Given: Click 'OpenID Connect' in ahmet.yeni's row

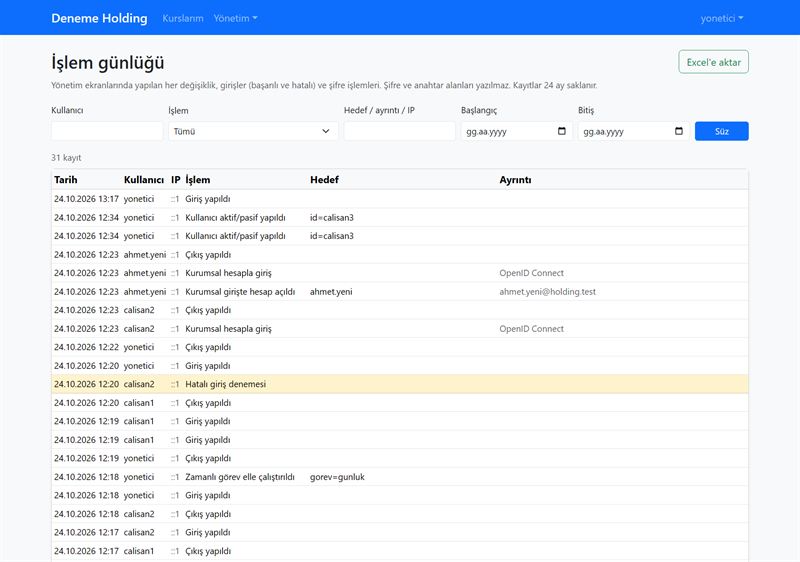Looking at the screenshot, I should pos(532,273).
